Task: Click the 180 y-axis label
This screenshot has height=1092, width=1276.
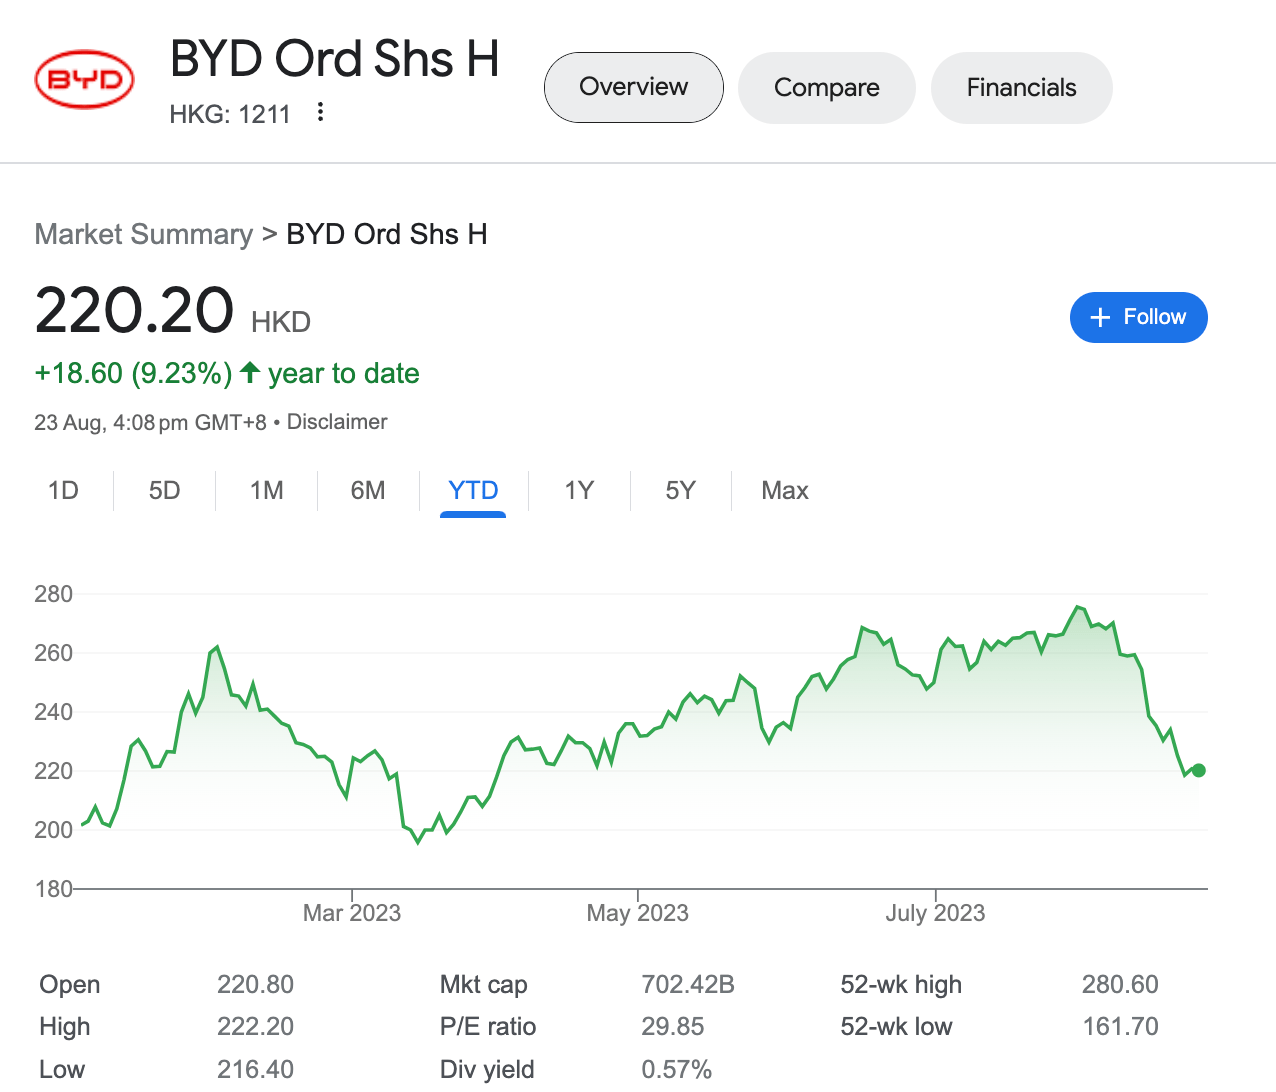Action: pos(54,888)
